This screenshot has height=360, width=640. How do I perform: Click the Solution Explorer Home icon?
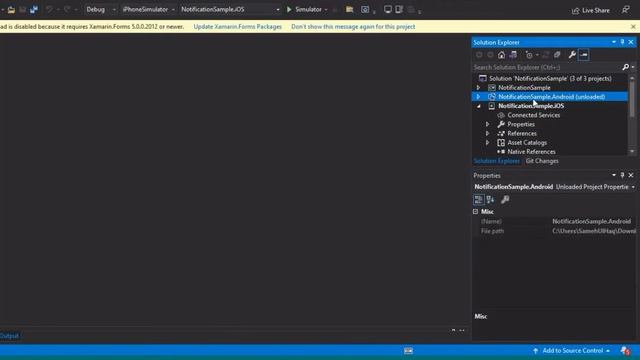pyautogui.click(x=501, y=55)
